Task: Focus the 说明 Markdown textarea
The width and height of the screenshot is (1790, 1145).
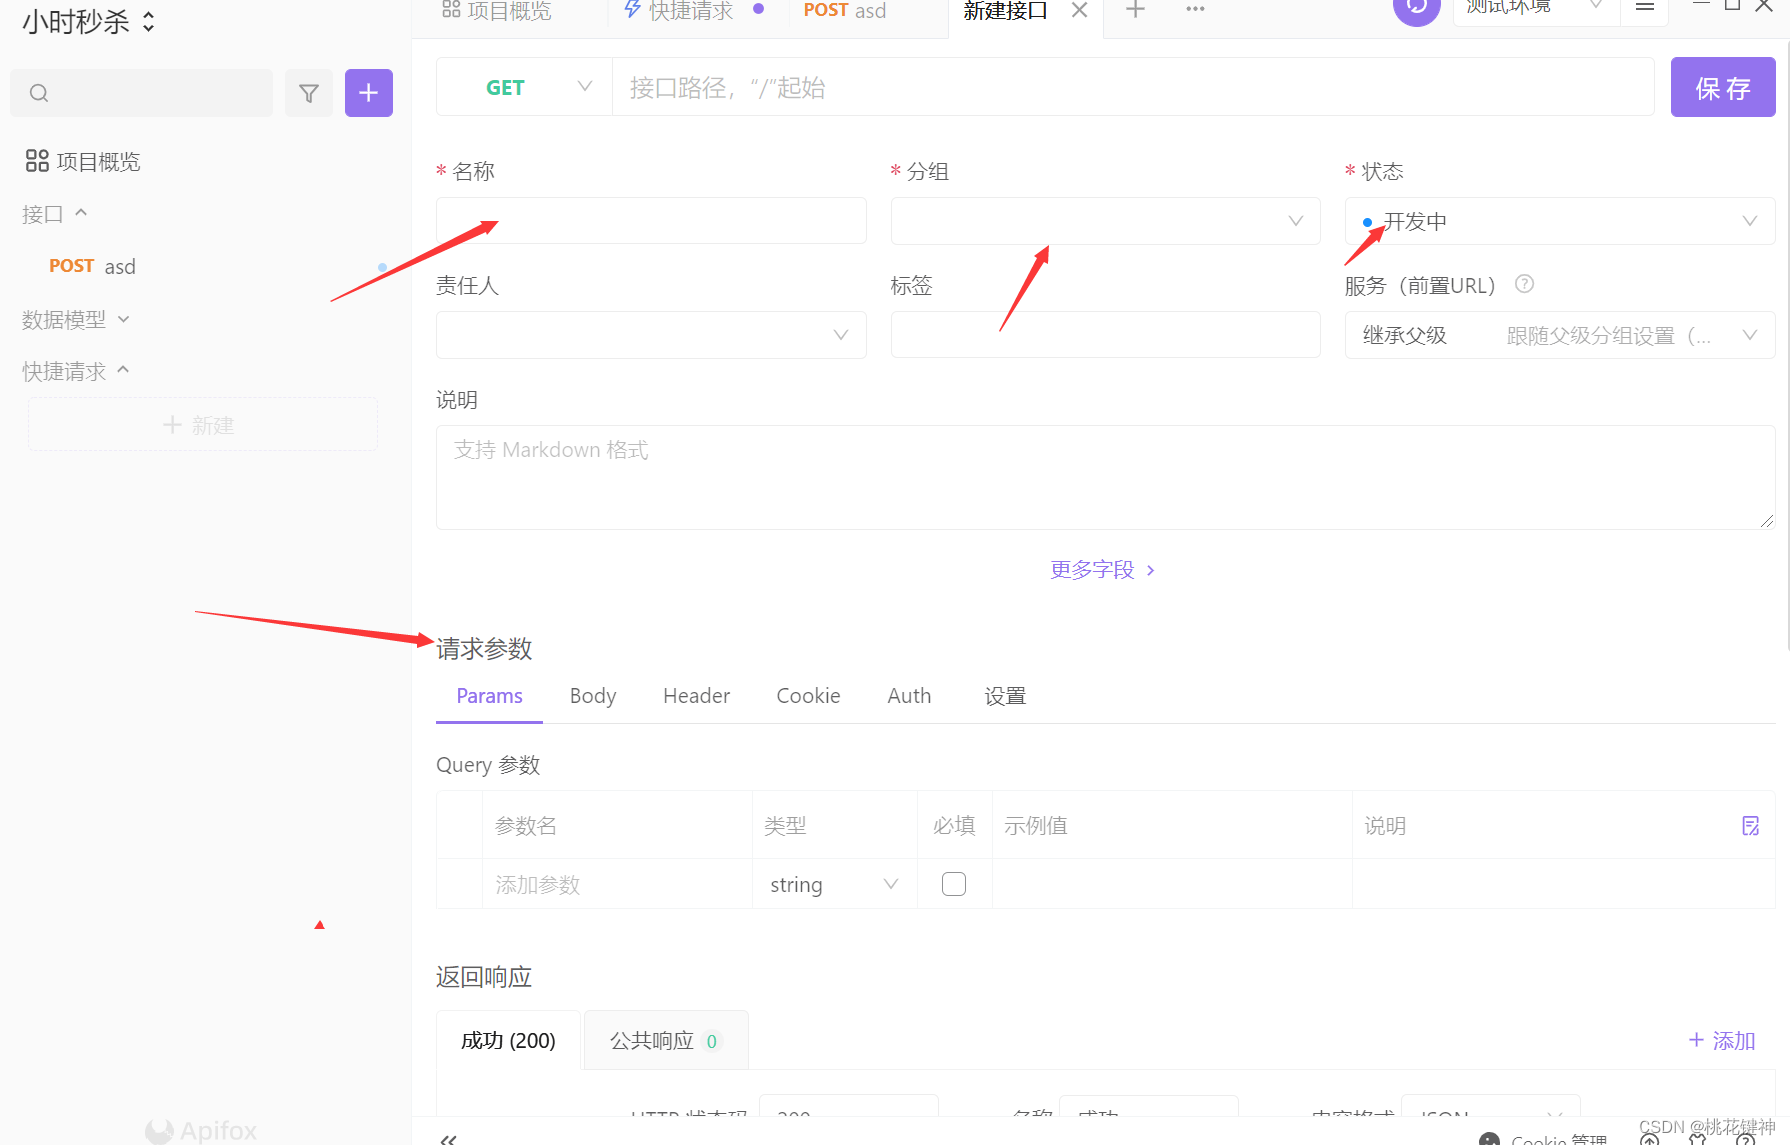Action: (x=1105, y=477)
